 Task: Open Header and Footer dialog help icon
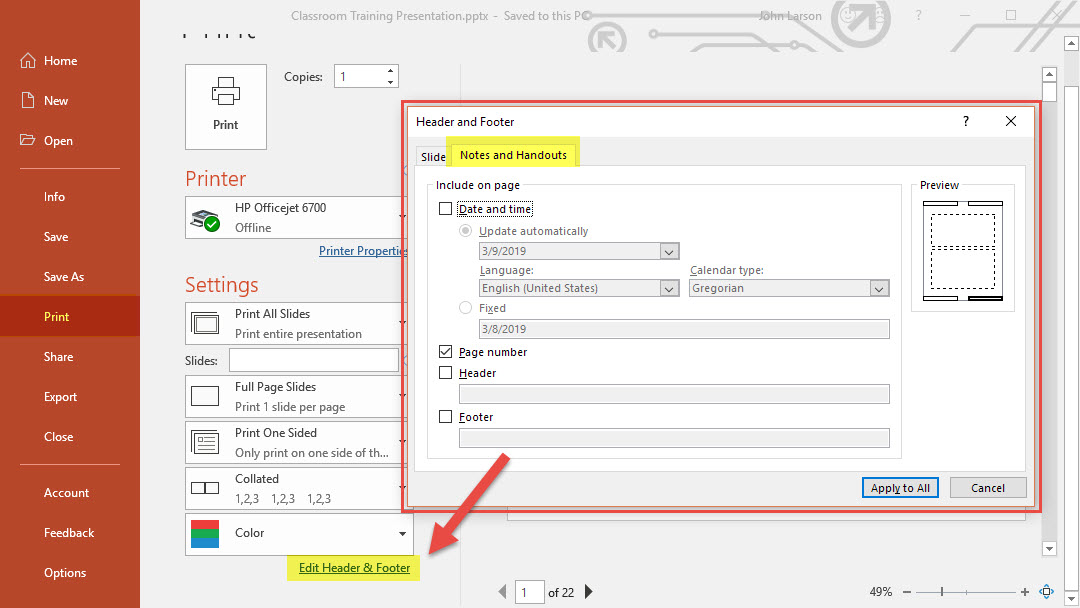(965, 121)
